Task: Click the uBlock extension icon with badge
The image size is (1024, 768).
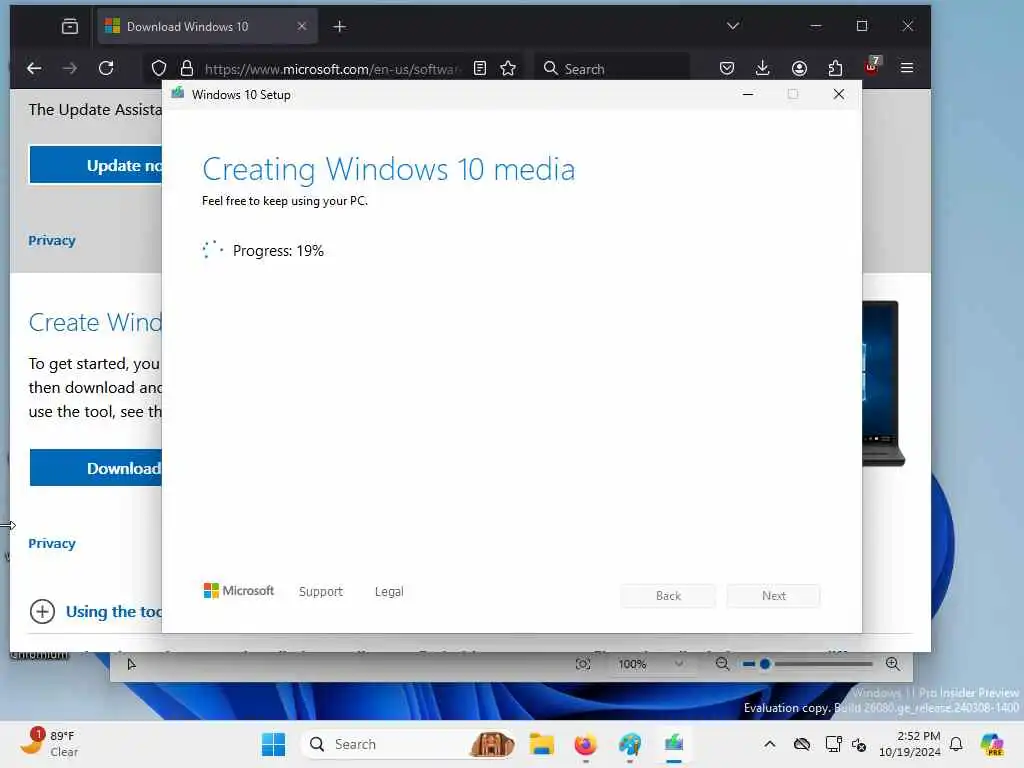Action: tap(872, 66)
